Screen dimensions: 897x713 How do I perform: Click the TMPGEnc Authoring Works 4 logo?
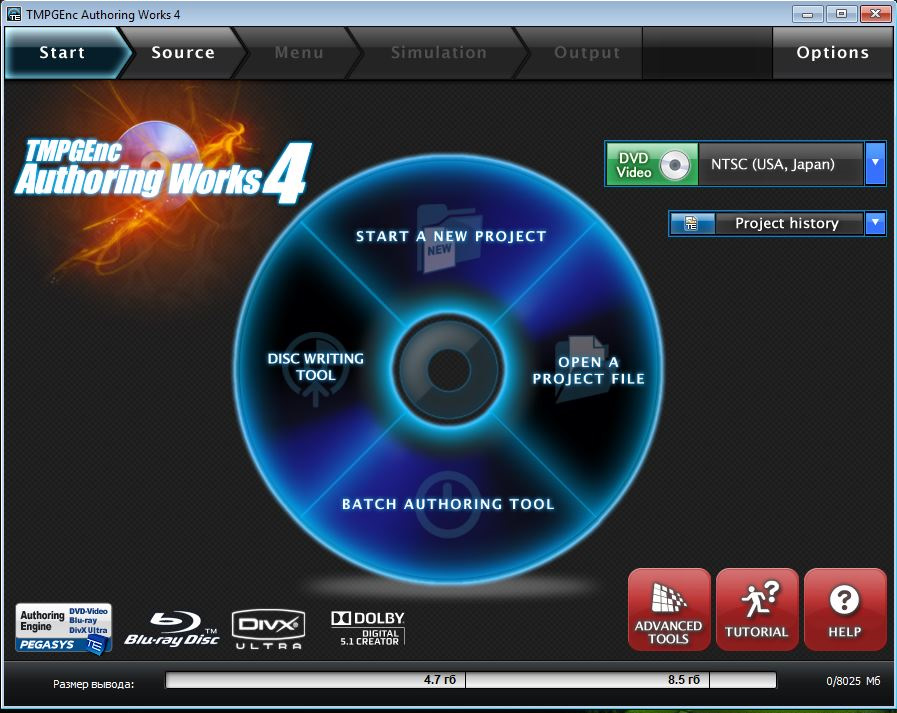(163, 170)
